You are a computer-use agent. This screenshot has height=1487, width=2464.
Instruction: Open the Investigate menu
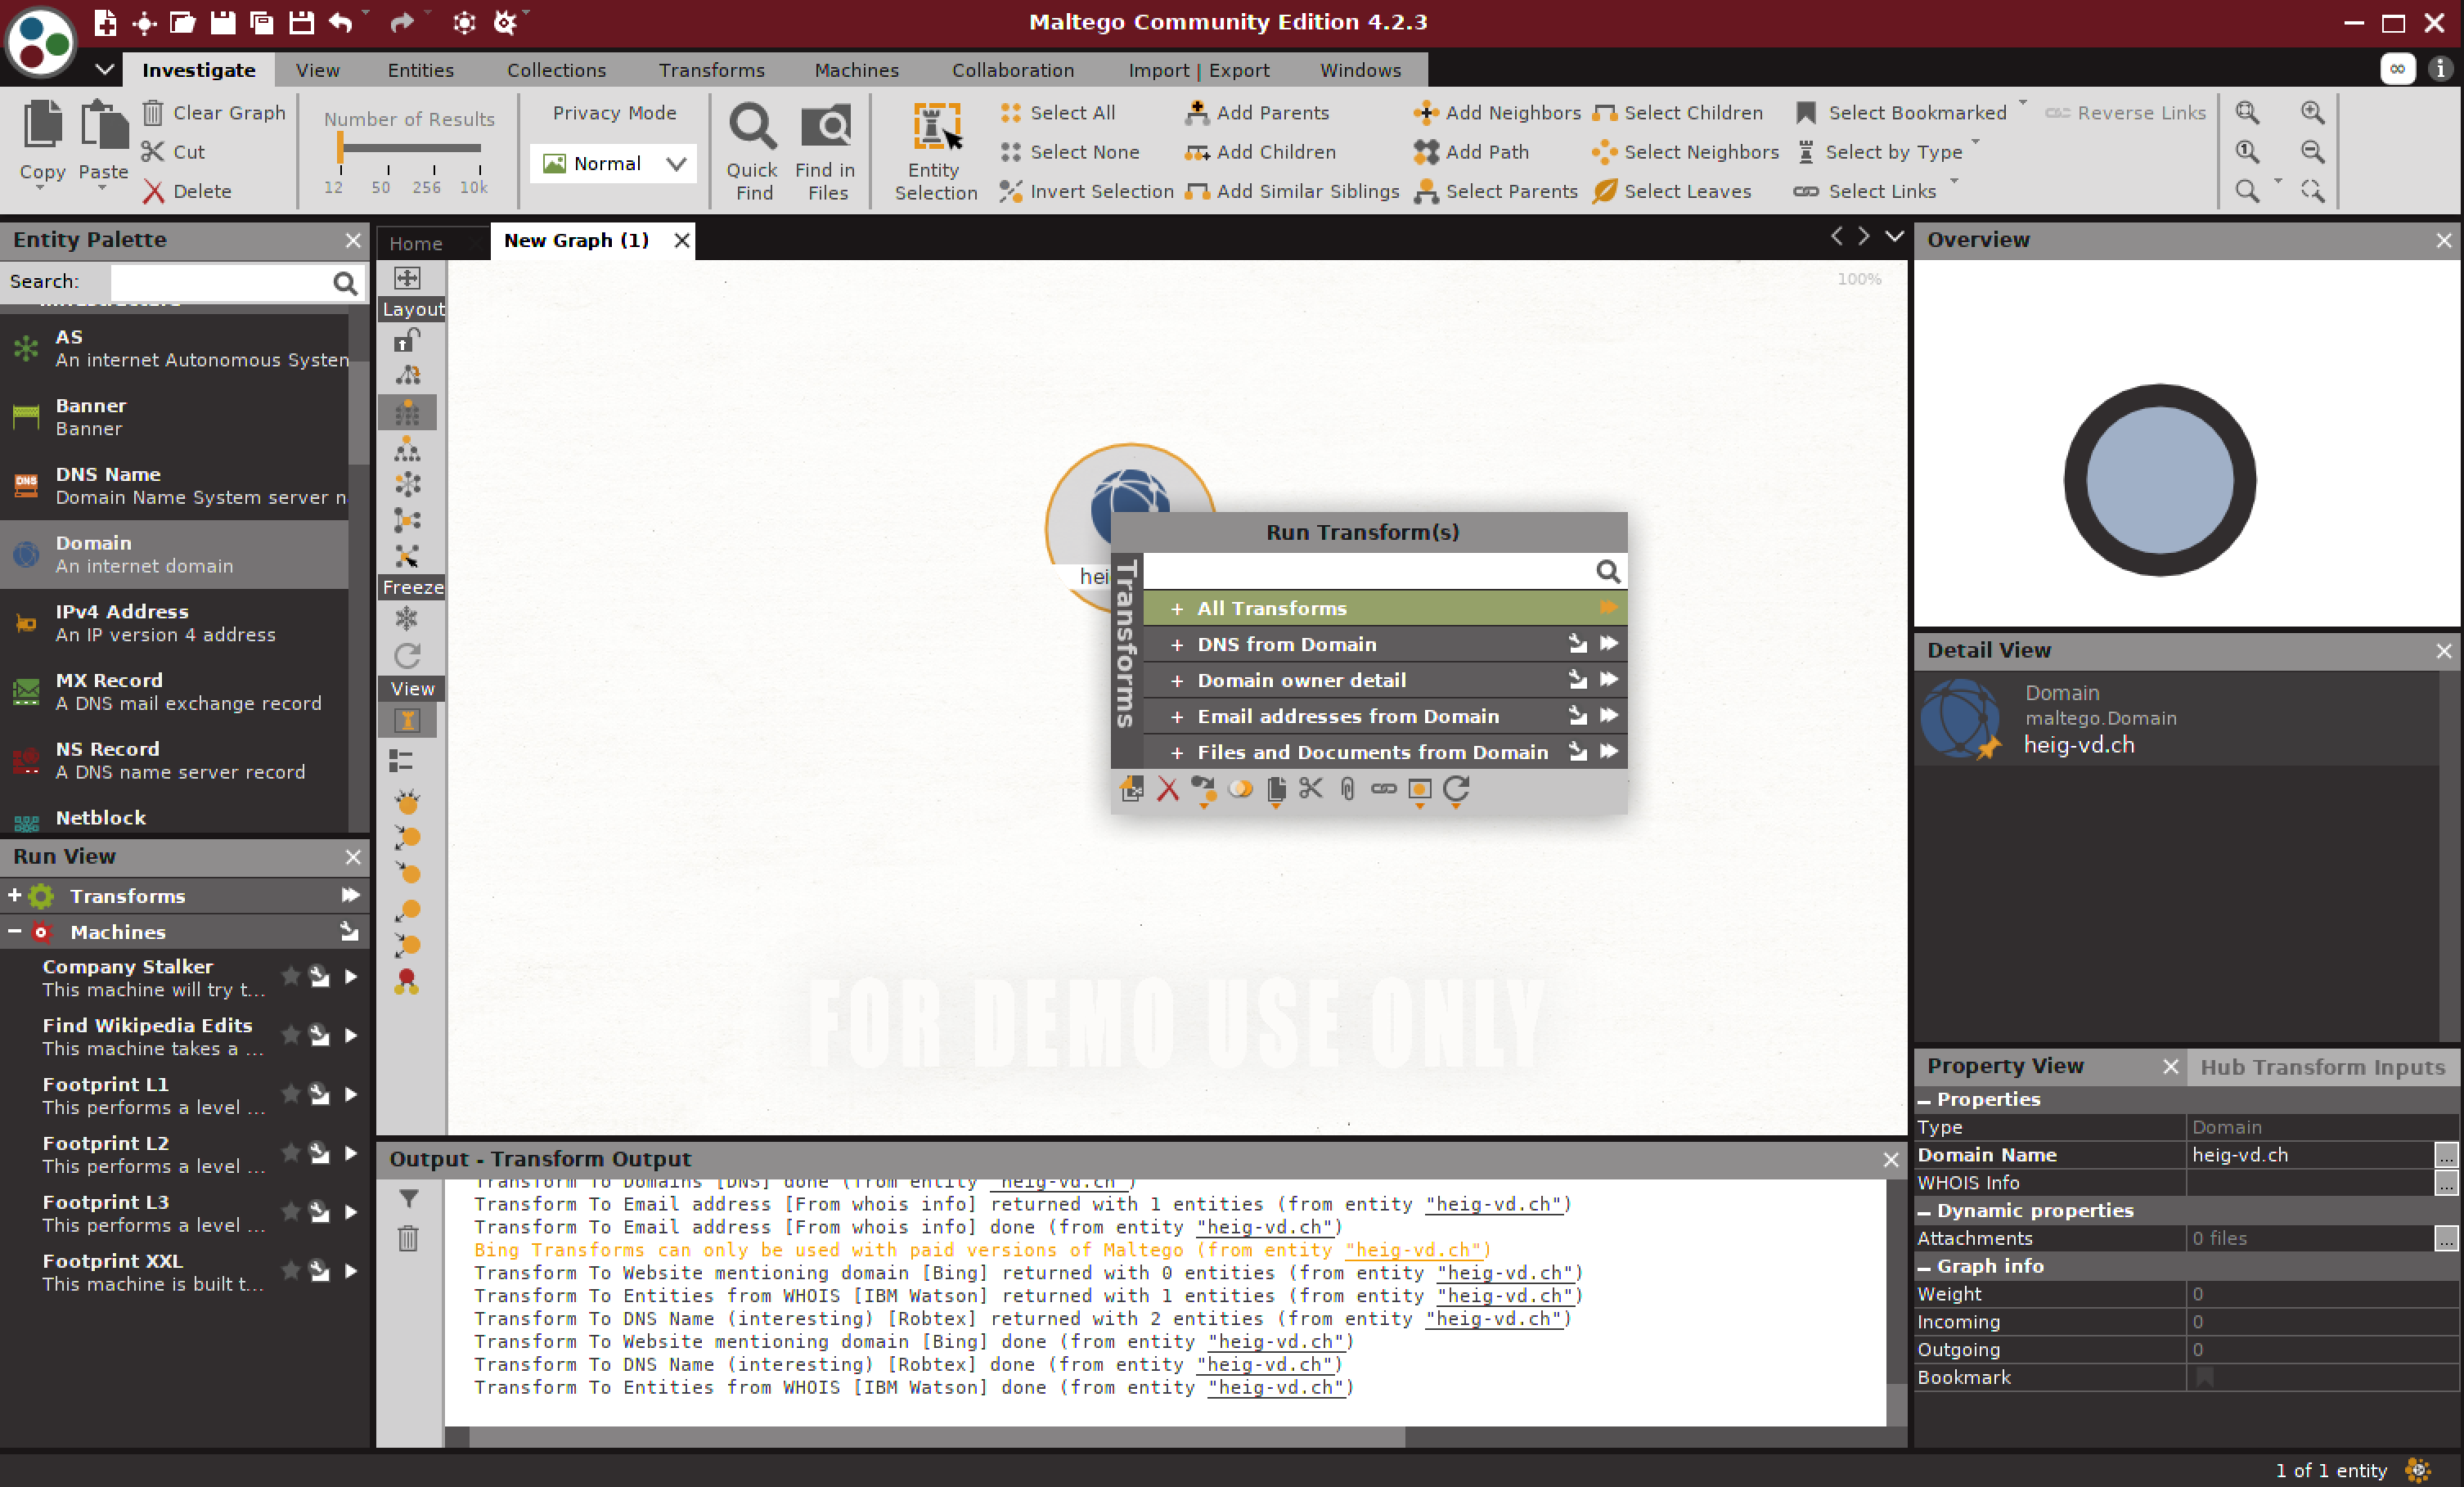coord(199,70)
